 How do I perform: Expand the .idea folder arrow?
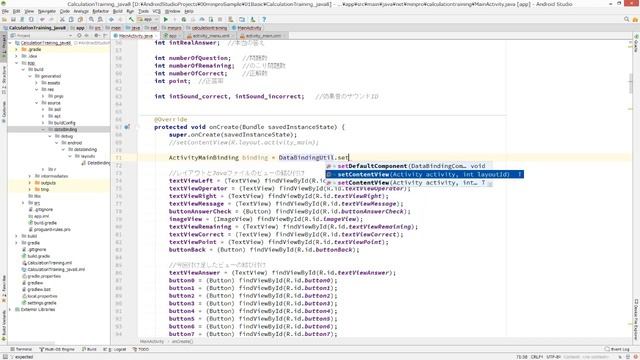(17, 56)
